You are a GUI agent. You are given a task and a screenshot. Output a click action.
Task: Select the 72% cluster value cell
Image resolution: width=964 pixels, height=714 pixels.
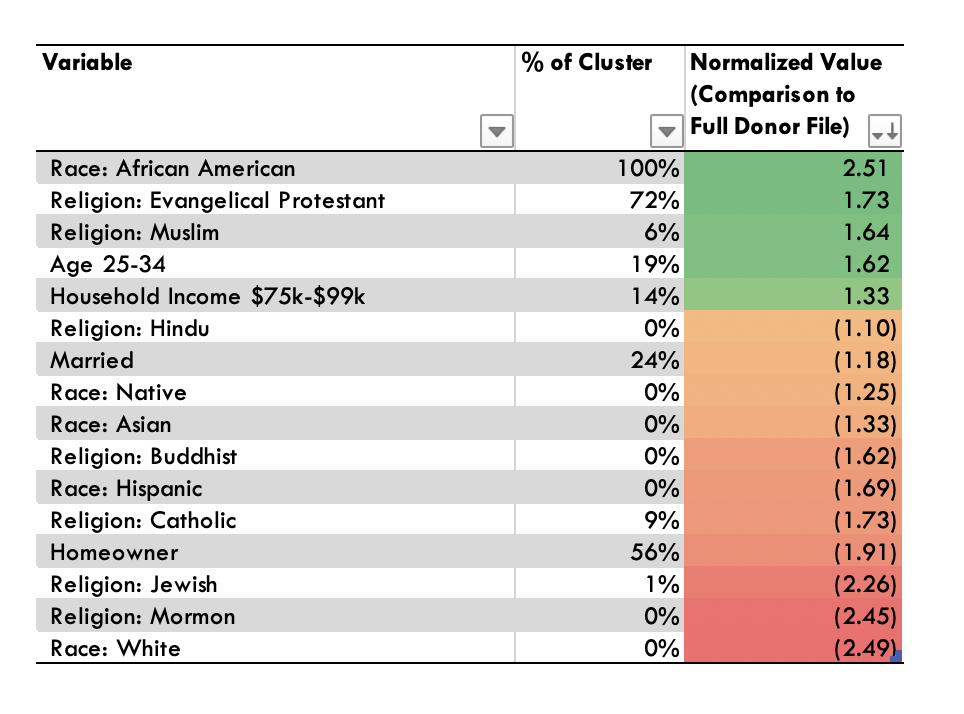tap(599, 200)
